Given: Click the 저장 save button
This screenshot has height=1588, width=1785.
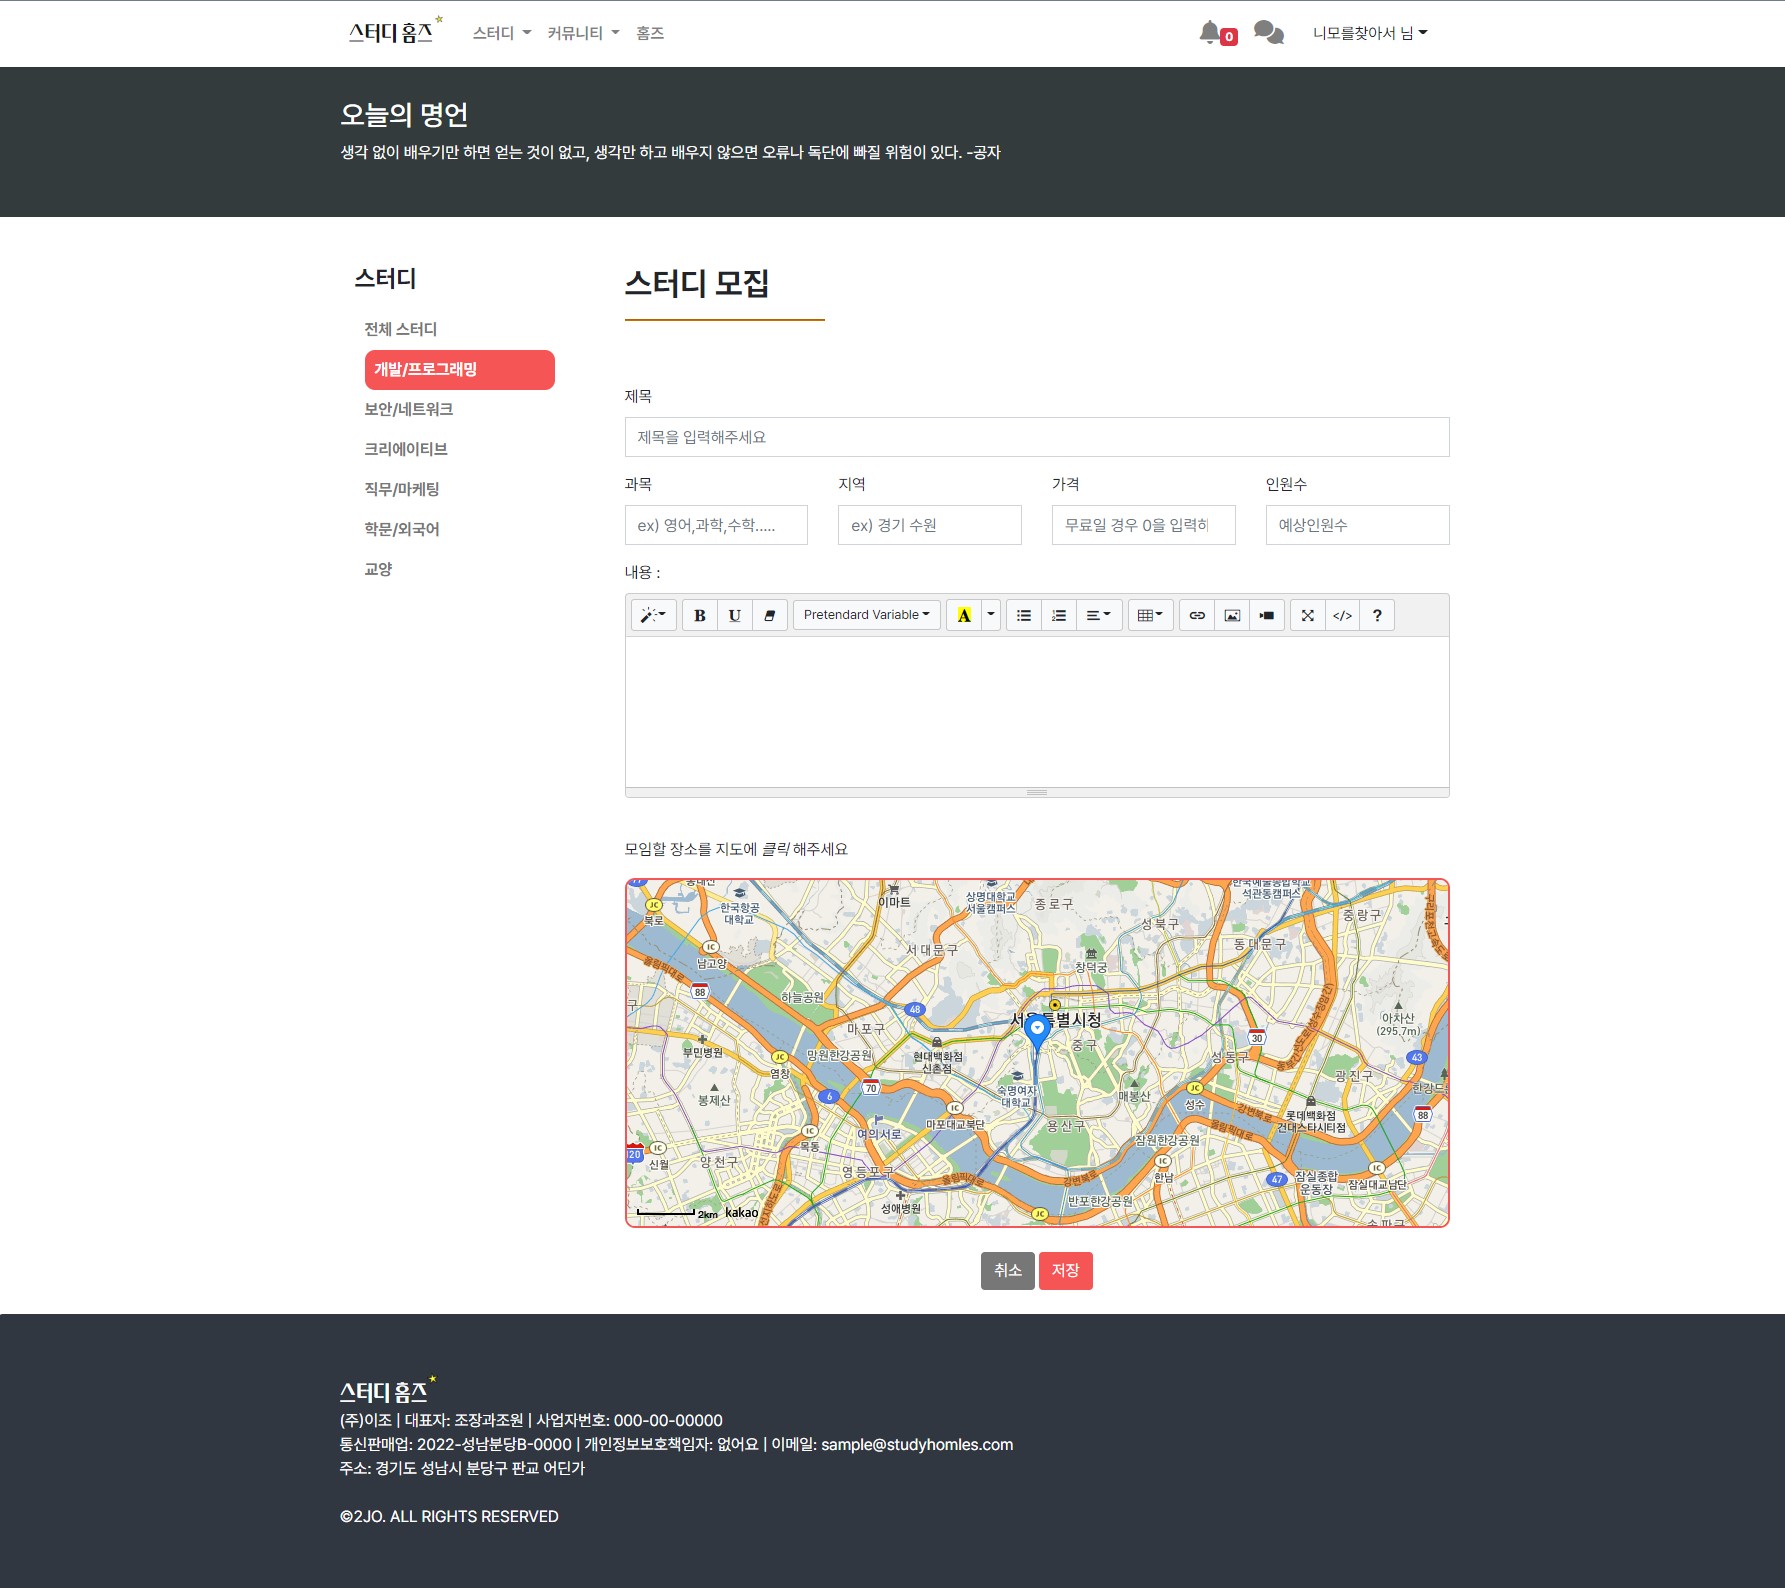Looking at the screenshot, I should tap(1065, 1270).
